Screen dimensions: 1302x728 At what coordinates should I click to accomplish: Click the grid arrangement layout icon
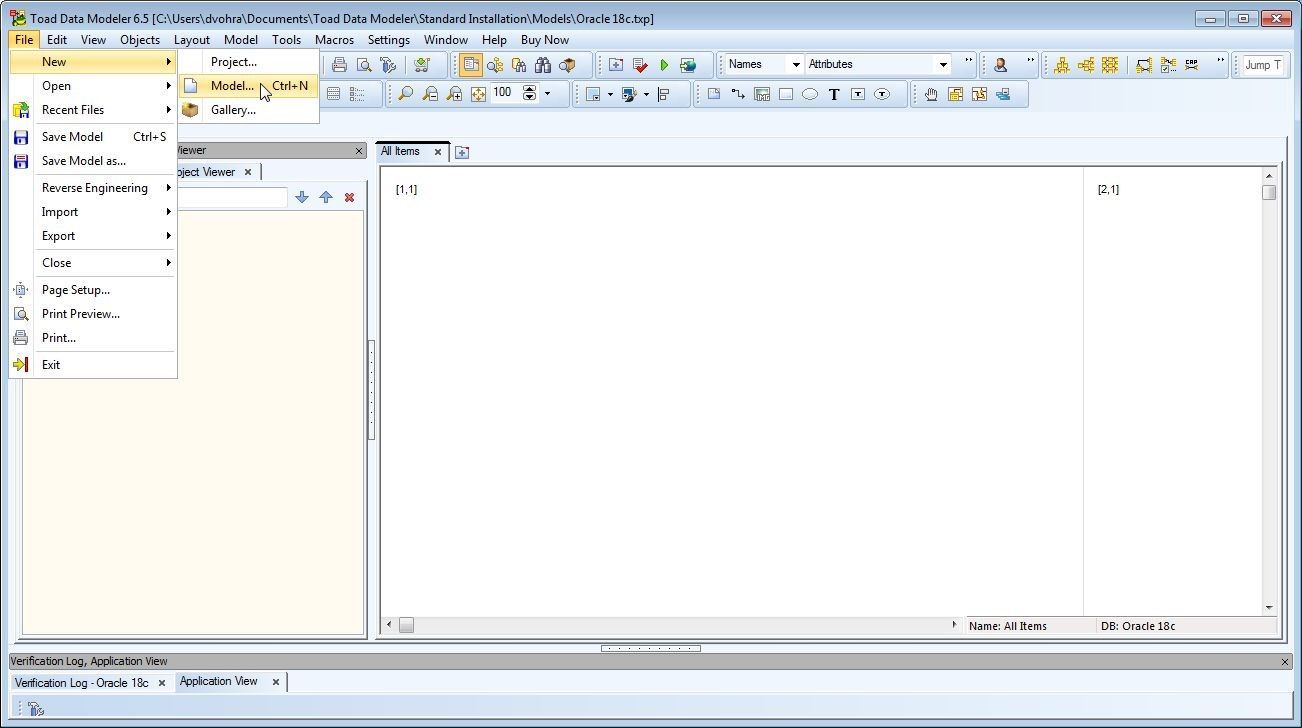click(1110, 65)
